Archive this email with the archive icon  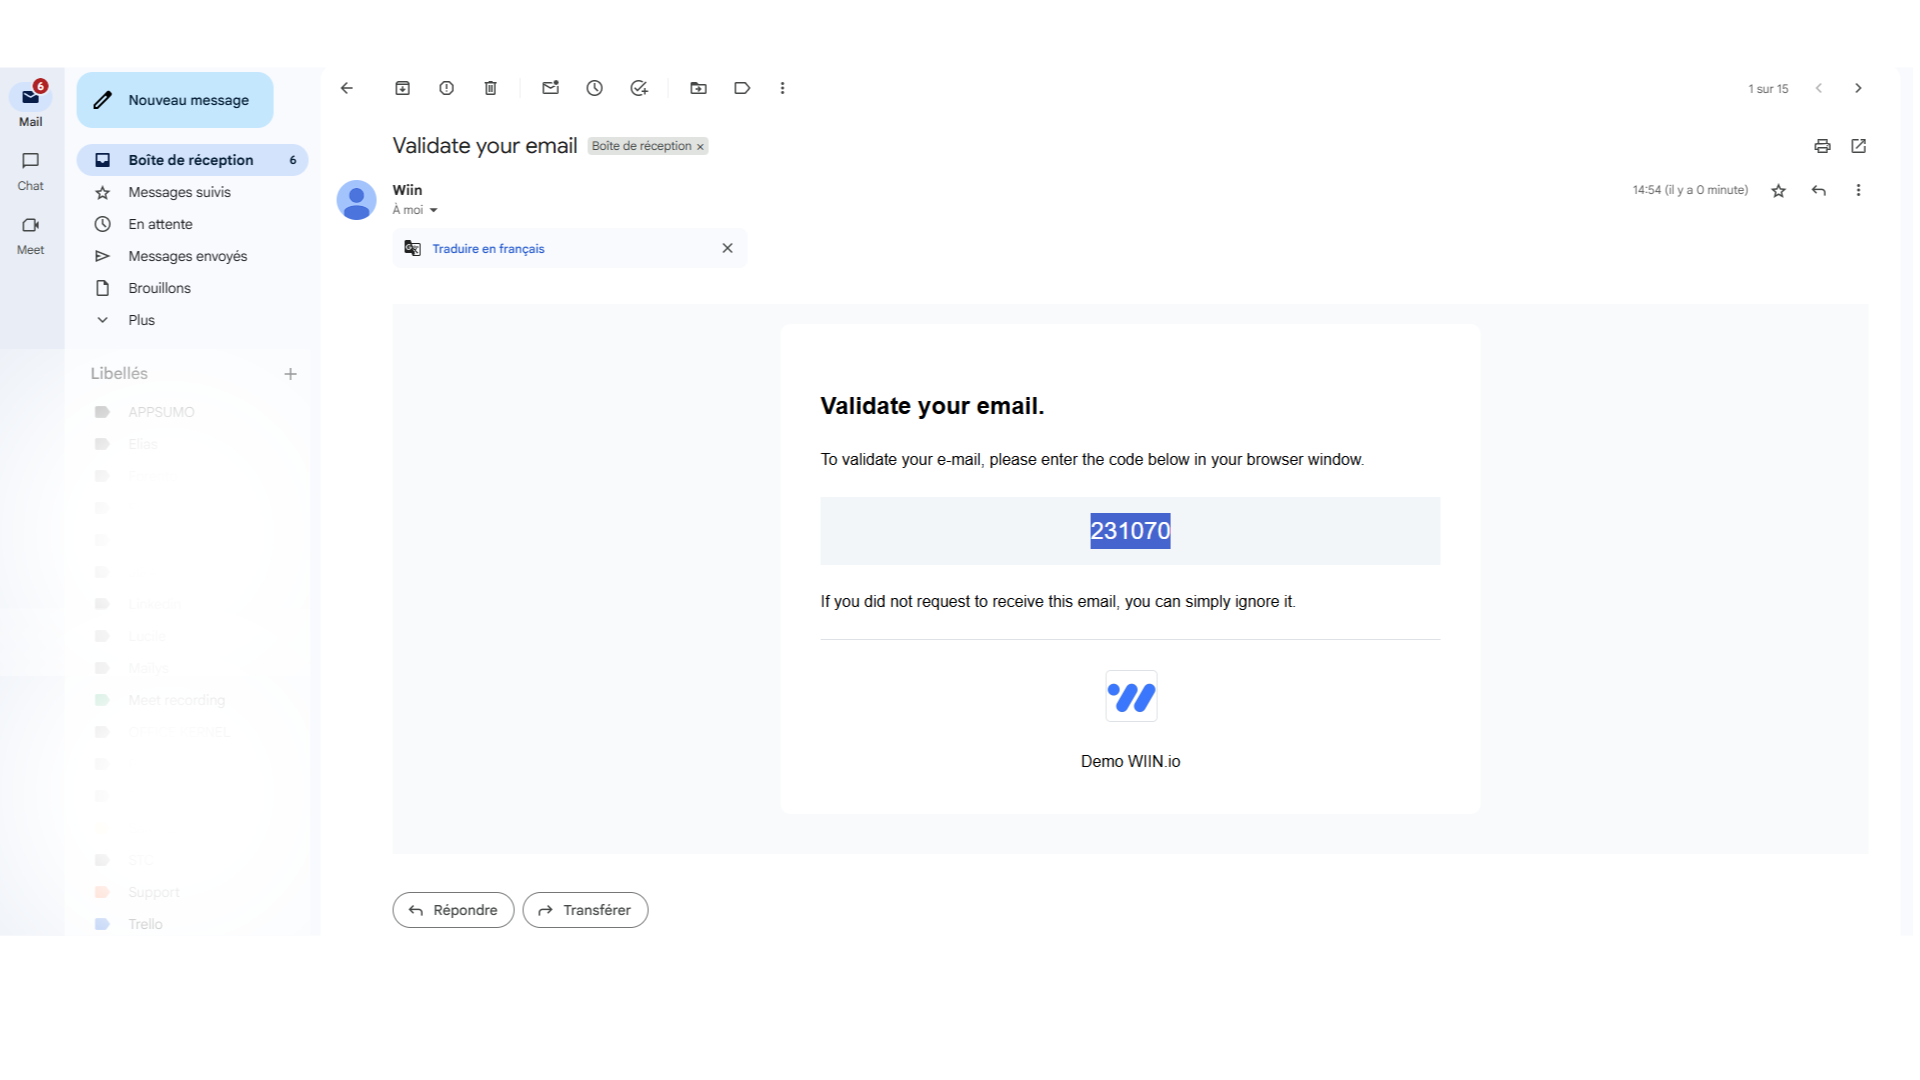coord(402,88)
